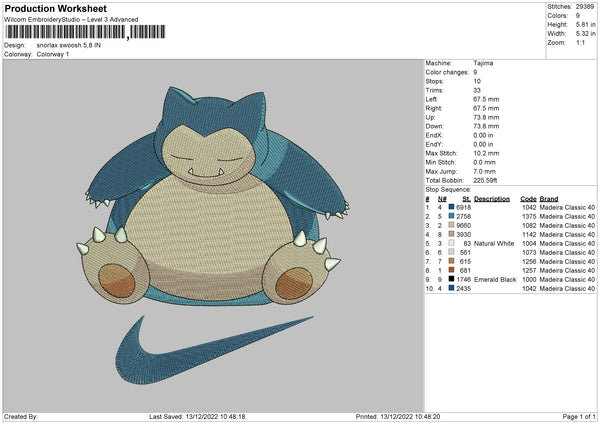Pick the orange-brown swatch beside 615 stitches
600x424 pixels.
451,261
